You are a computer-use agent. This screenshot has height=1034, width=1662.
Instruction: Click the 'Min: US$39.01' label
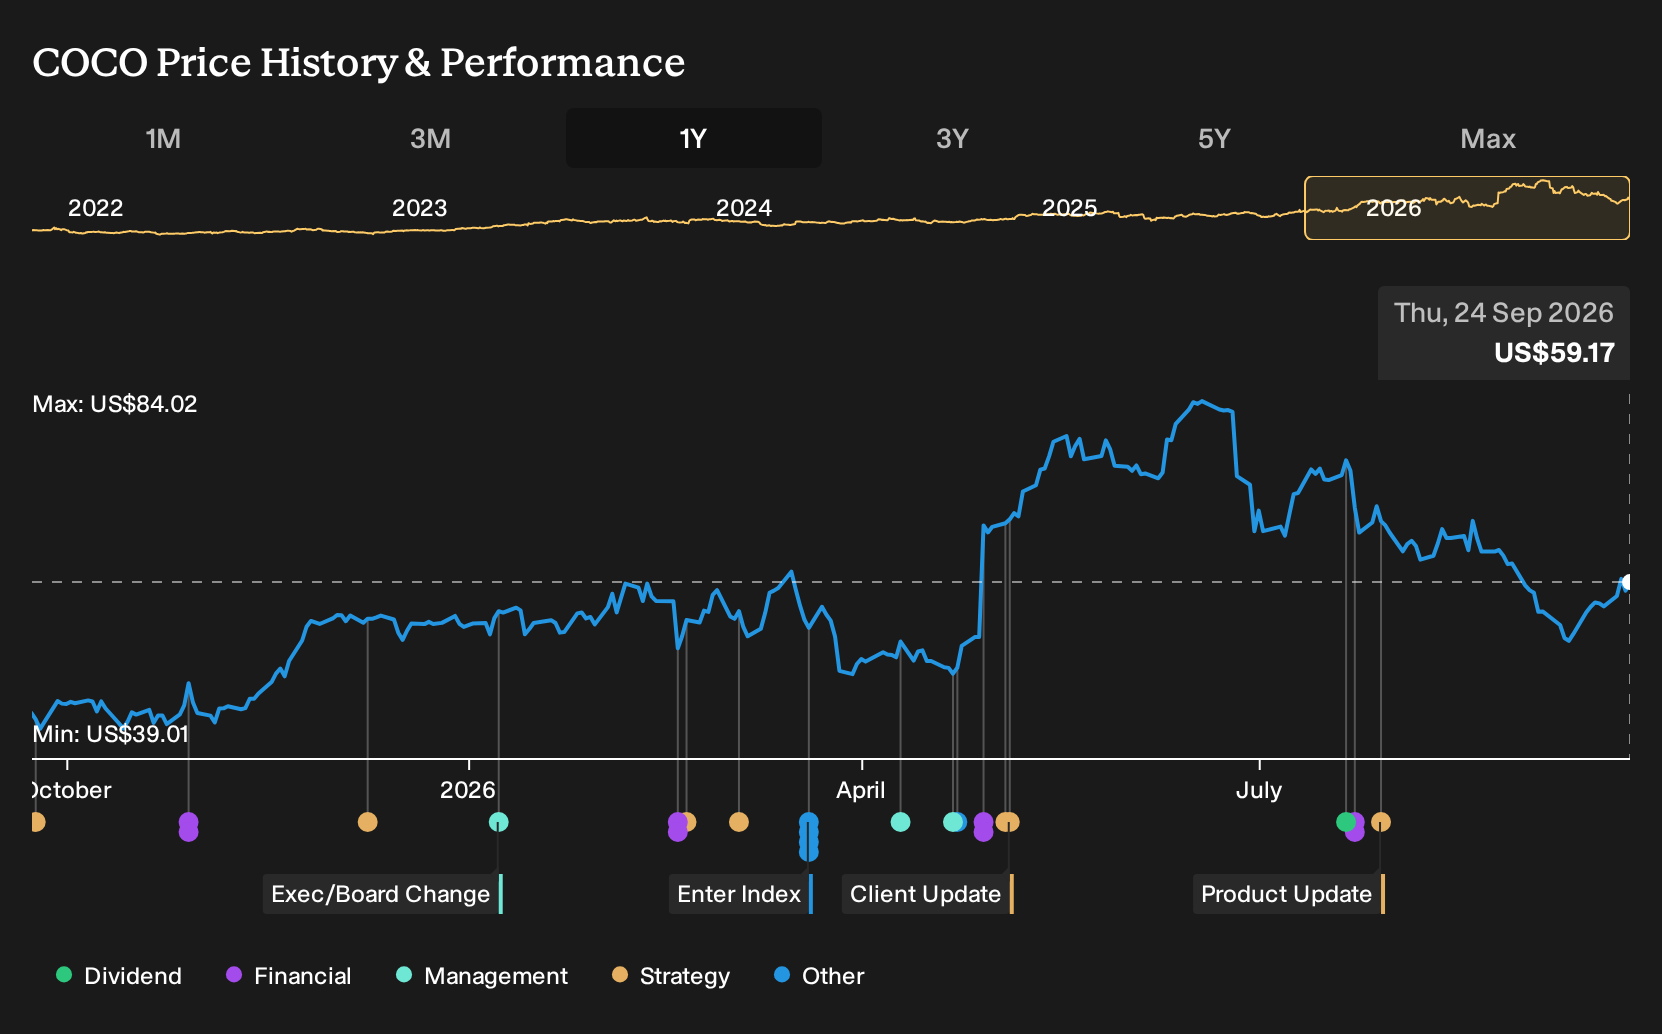111,734
